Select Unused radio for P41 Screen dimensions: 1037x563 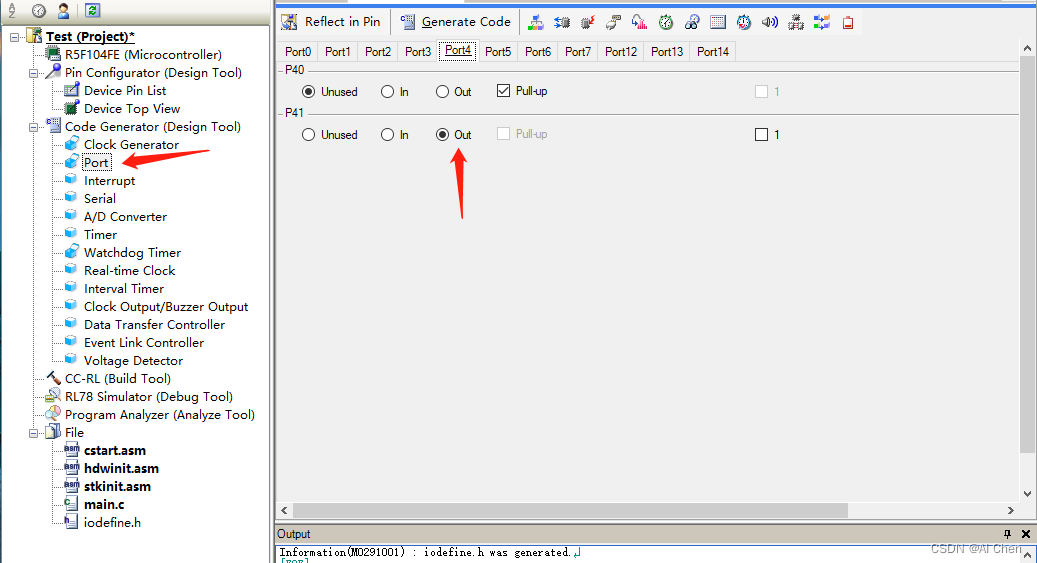click(308, 135)
